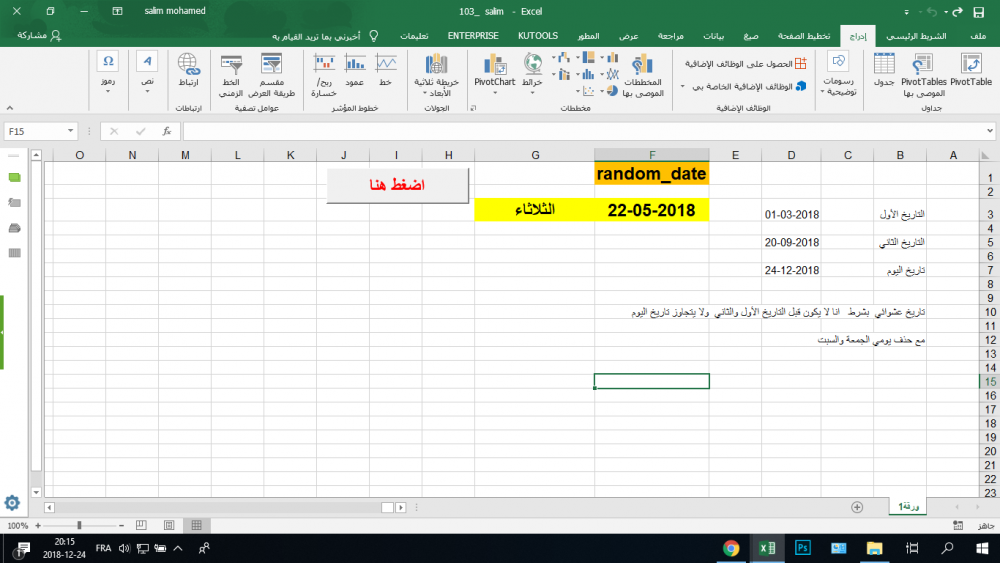The image size is (1000, 563).
Task: Click the Share (مشاركة) button
Action: point(40,35)
